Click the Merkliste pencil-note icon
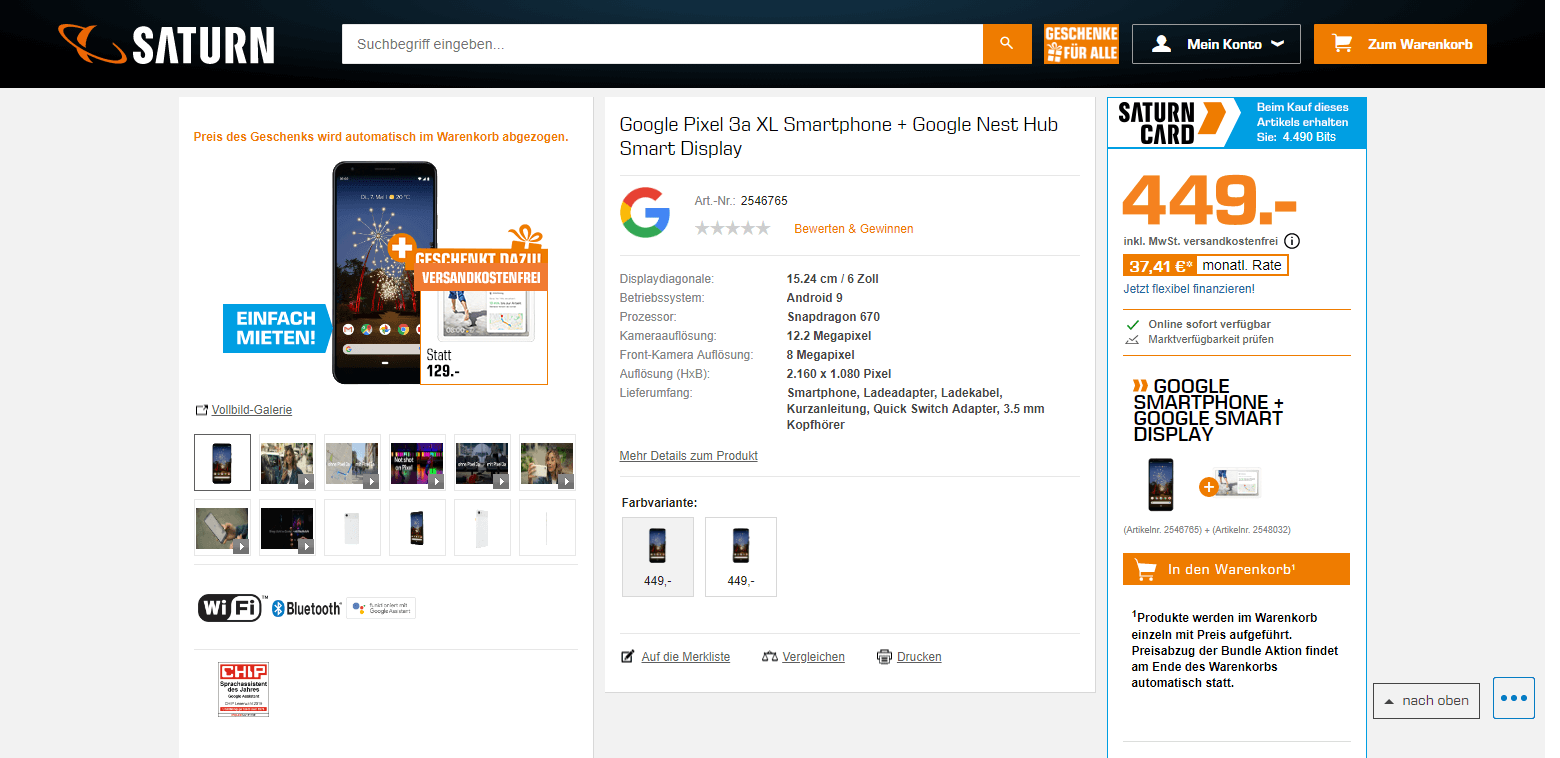The width and height of the screenshot is (1560, 758). pyautogui.click(x=628, y=657)
